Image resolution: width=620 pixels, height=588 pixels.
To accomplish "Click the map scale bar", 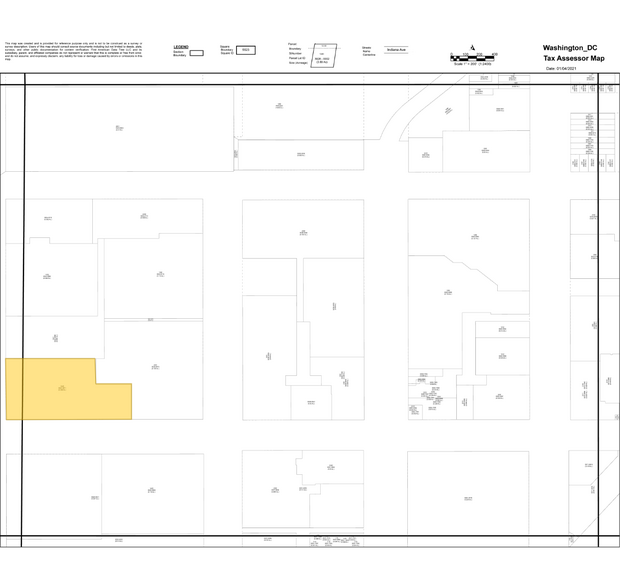I will [472, 58].
